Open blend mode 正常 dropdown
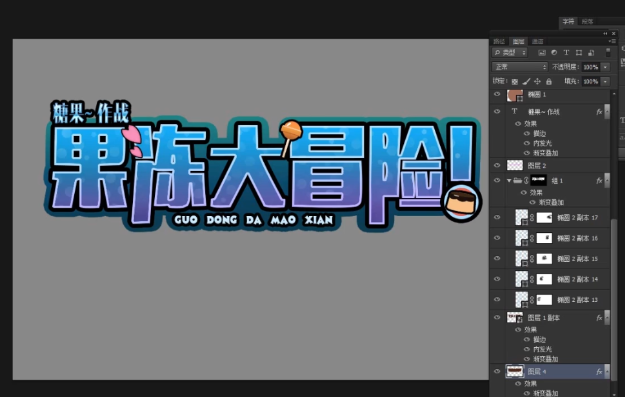This screenshot has width=625, height=397. (520, 67)
